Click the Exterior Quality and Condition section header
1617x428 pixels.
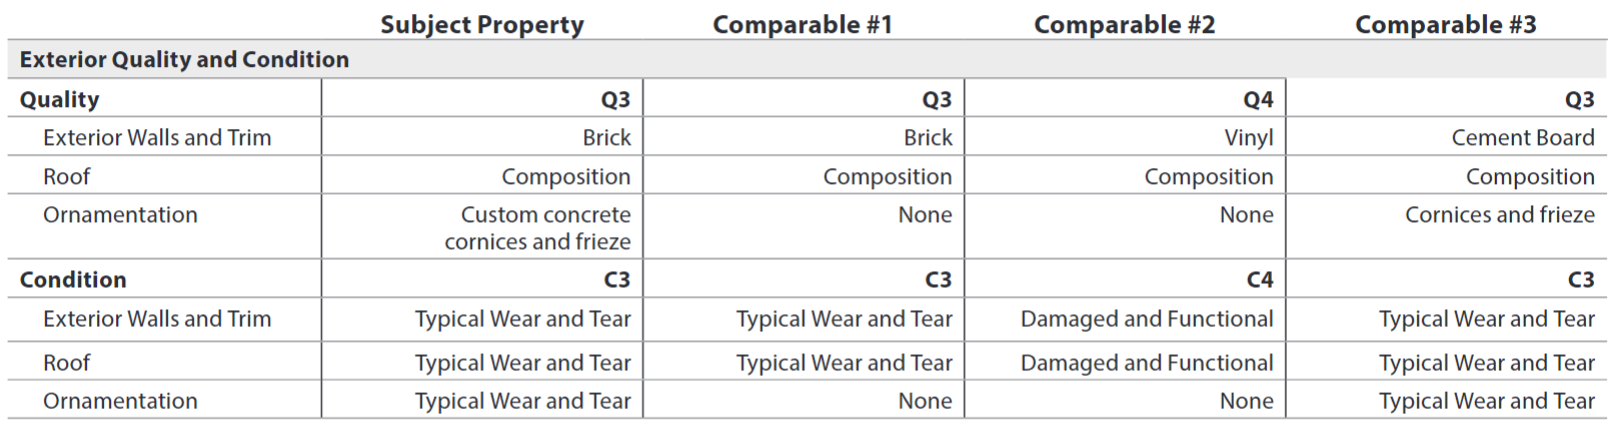point(184,60)
